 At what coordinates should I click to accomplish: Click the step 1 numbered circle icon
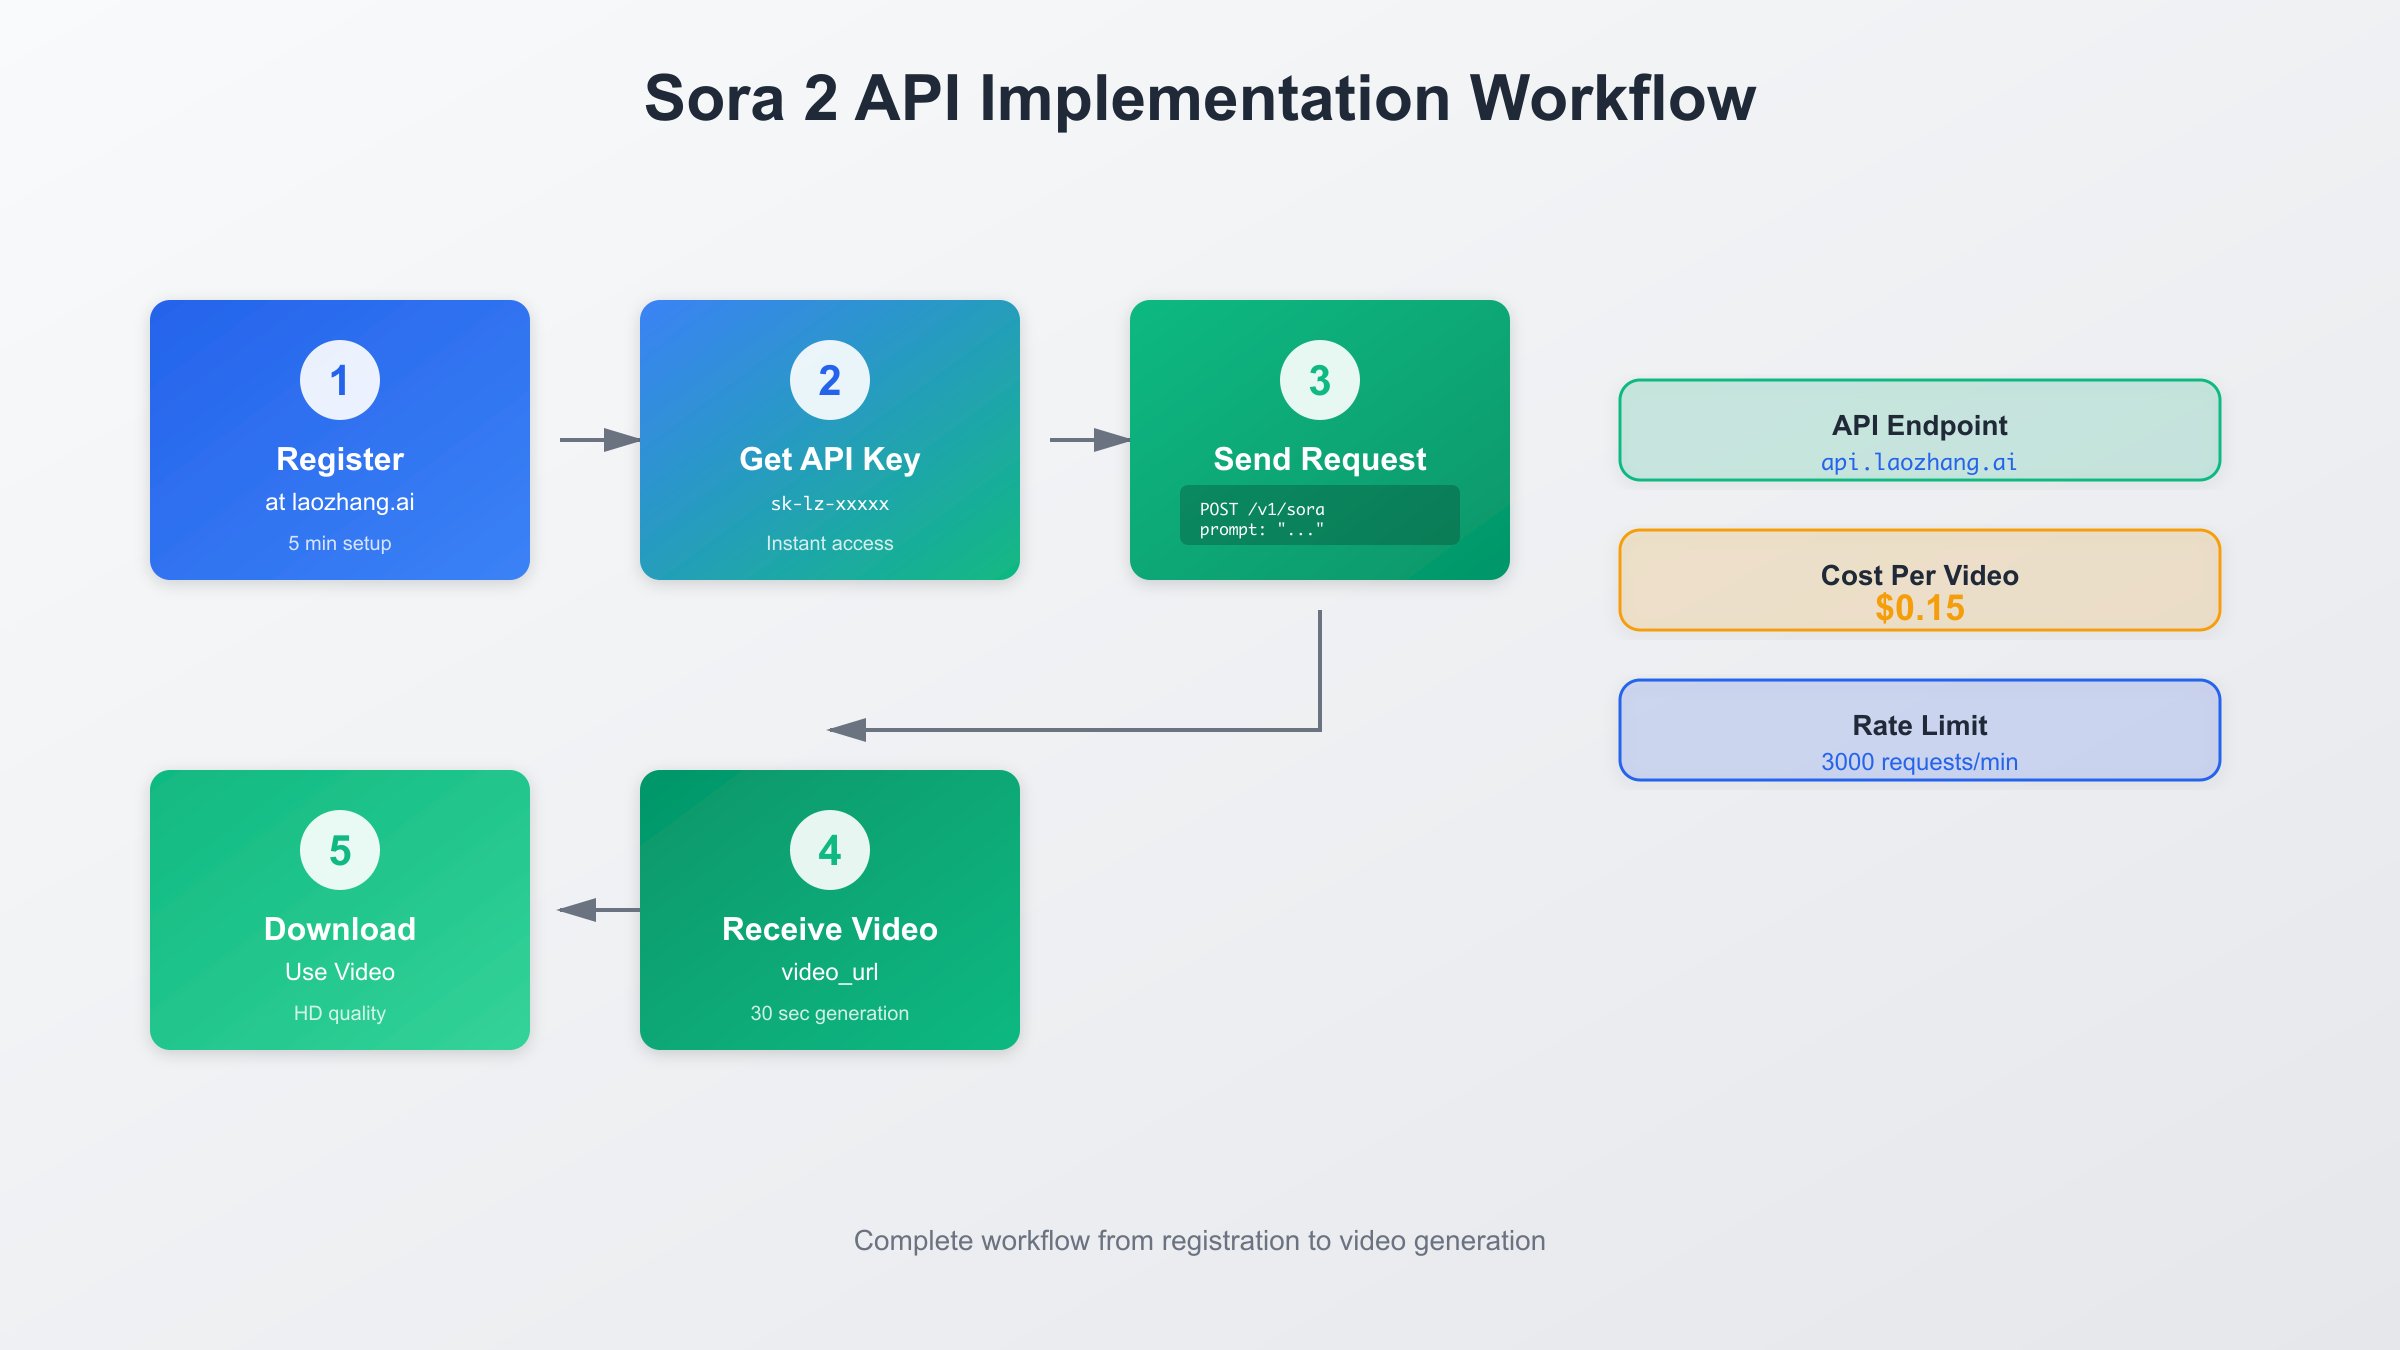339,378
